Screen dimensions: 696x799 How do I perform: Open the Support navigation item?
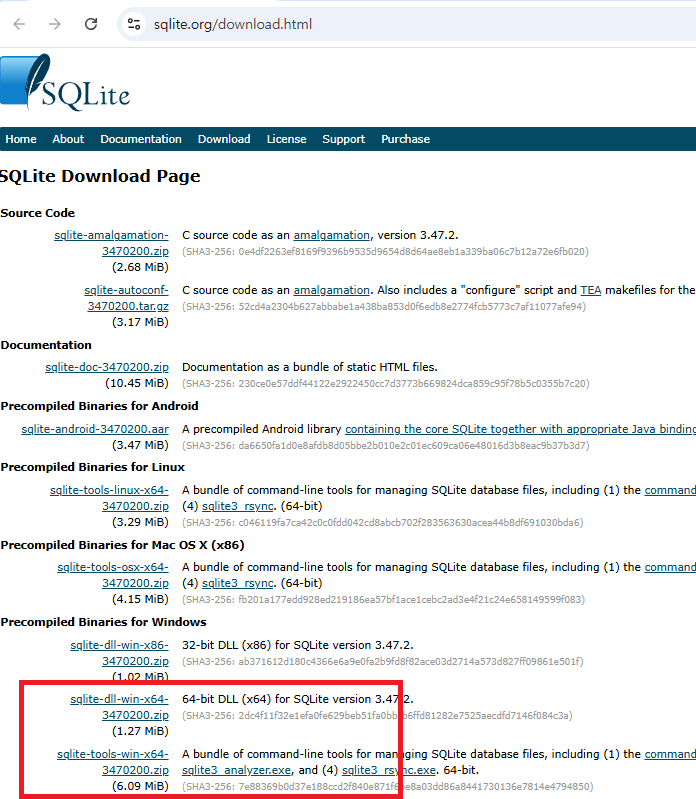(x=343, y=139)
